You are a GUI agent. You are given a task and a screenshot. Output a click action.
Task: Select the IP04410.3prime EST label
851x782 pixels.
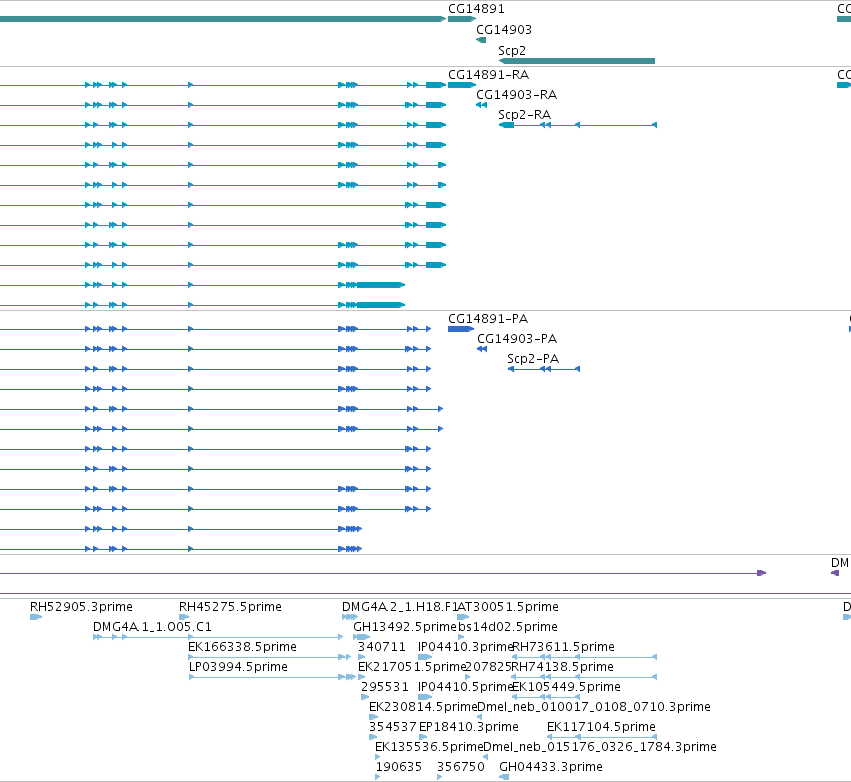click(465, 647)
